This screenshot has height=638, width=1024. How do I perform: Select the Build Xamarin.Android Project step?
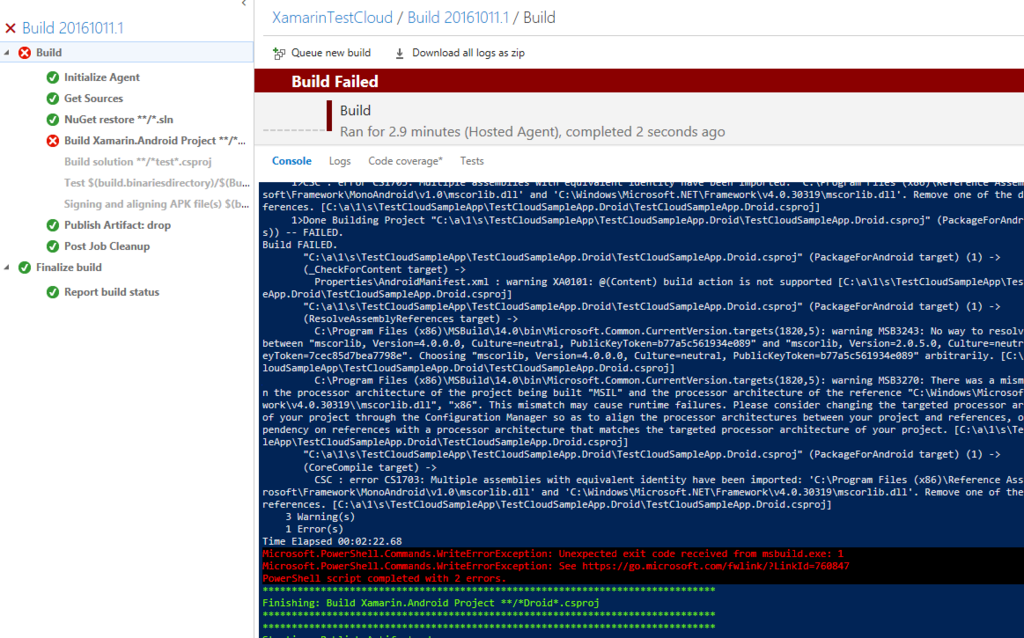(155, 140)
